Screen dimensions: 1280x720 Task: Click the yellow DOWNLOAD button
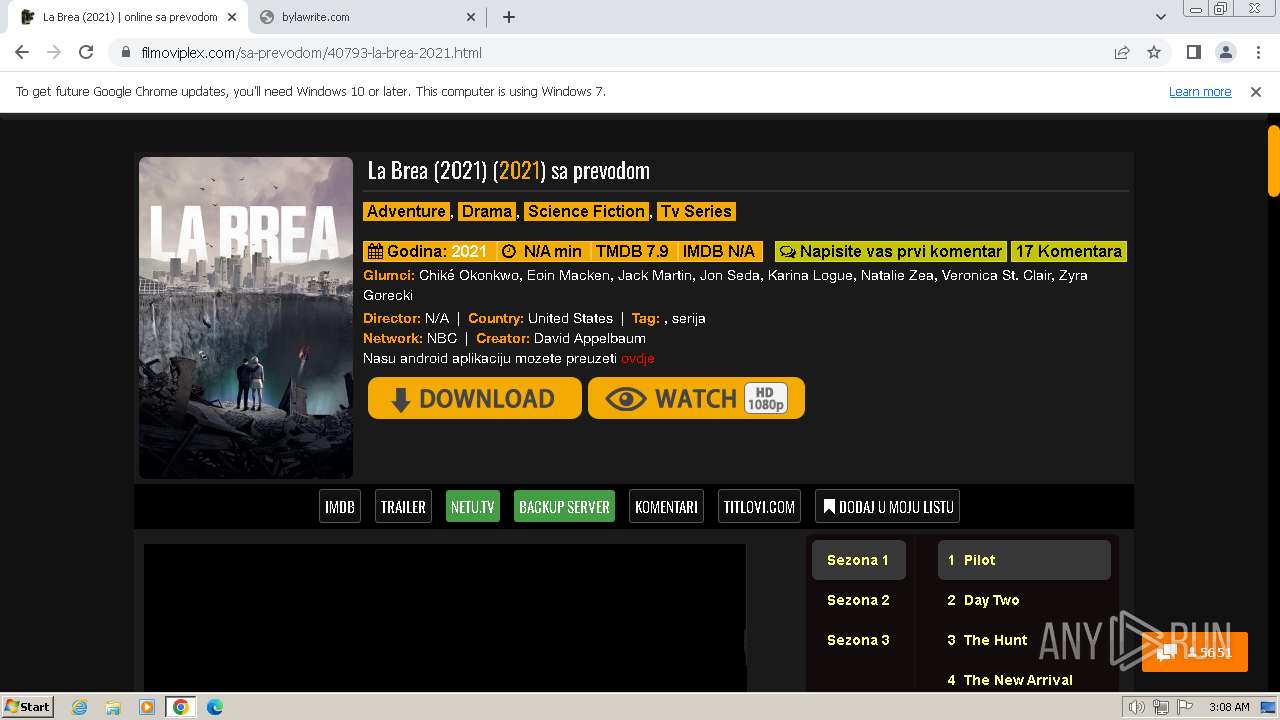tap(474, 398)
